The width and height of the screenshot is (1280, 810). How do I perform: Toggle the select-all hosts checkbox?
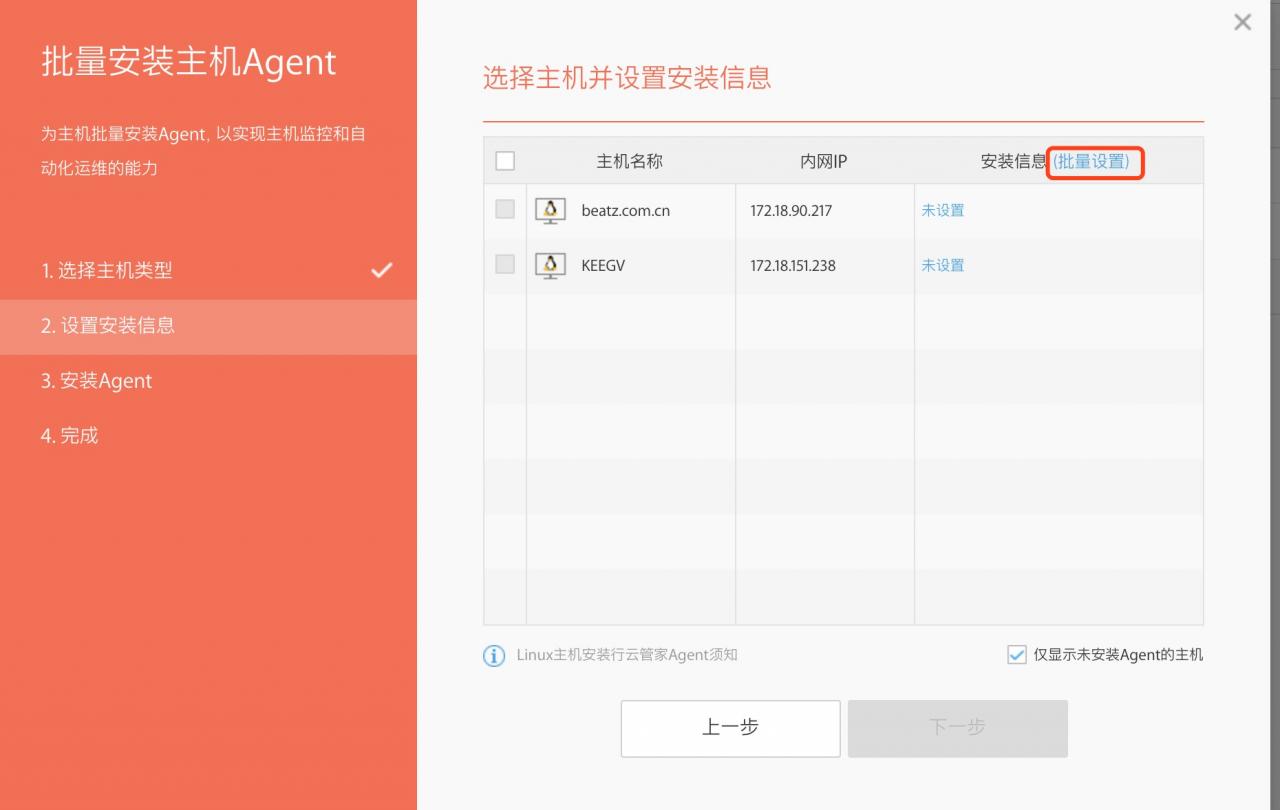tap(505, 161)
